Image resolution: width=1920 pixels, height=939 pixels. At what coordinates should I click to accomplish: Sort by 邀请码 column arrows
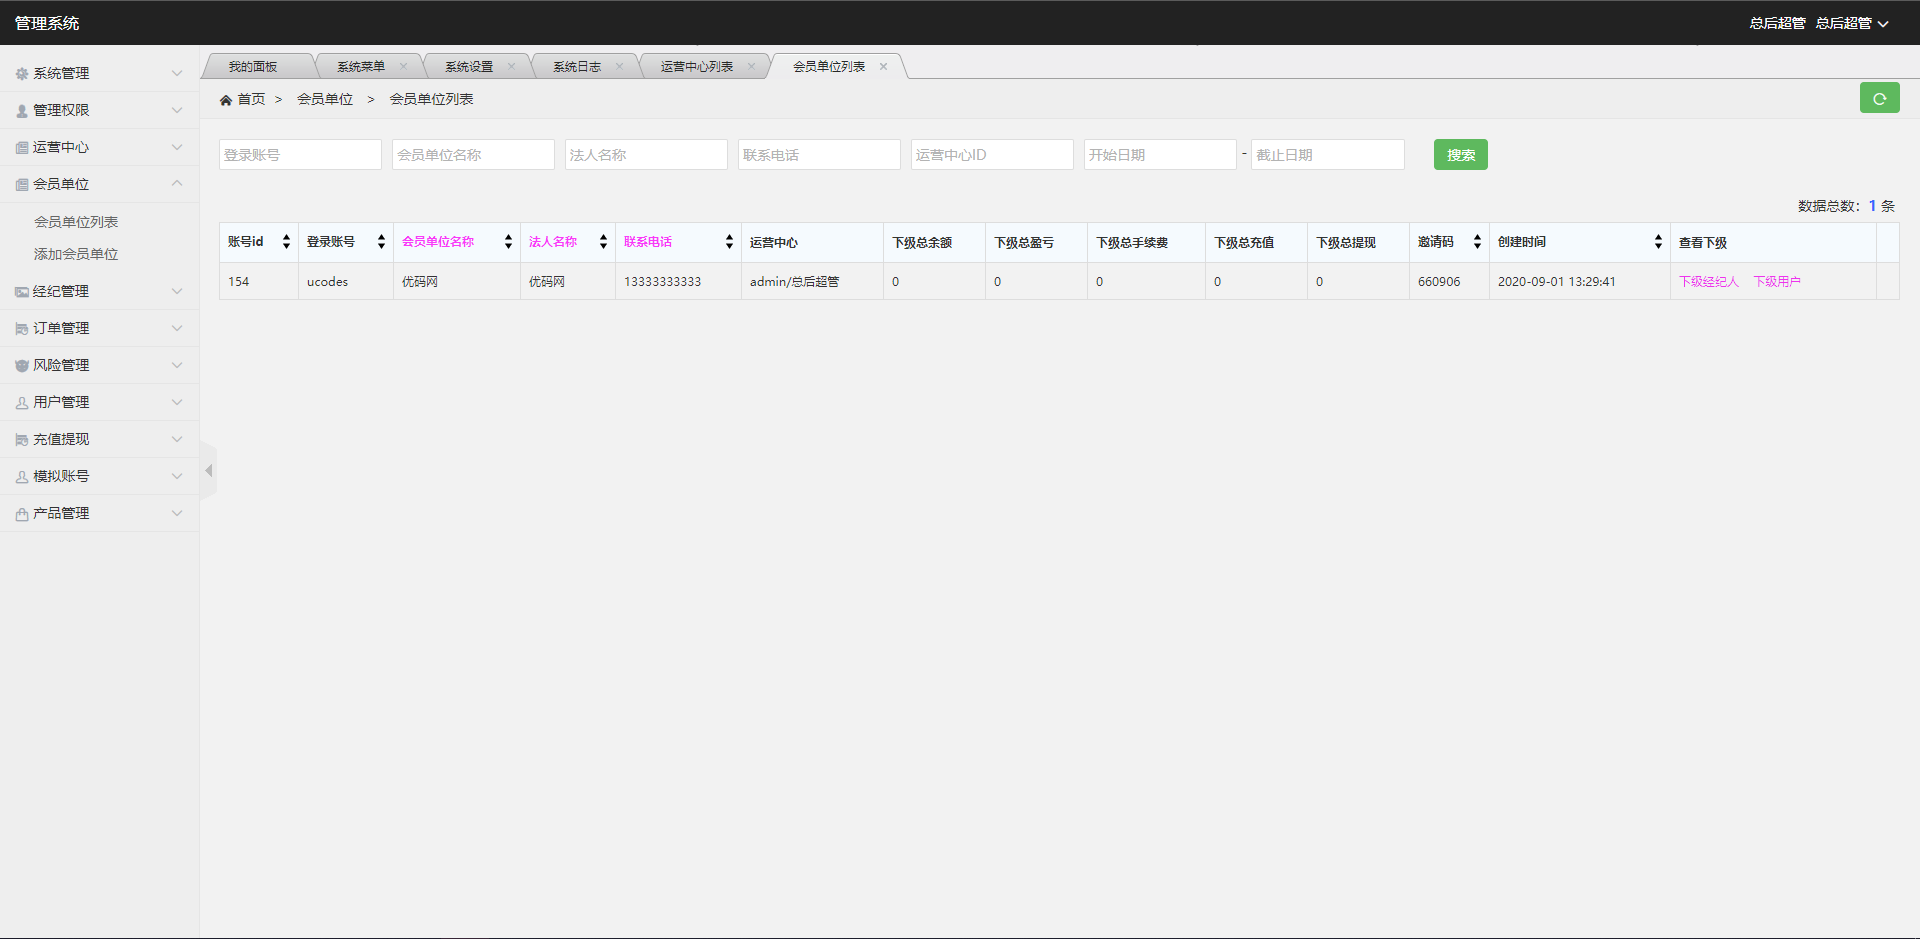(1476, 242)
